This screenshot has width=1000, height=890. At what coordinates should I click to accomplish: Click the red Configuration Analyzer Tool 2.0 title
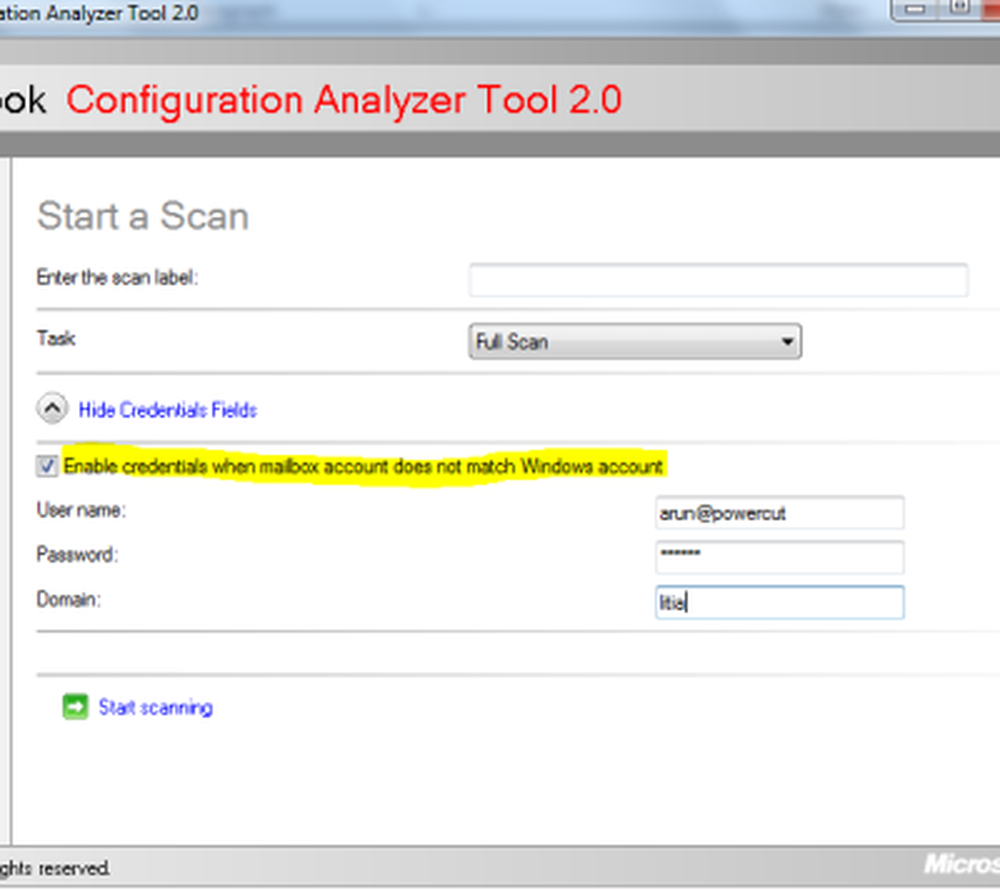coord(344,100)
